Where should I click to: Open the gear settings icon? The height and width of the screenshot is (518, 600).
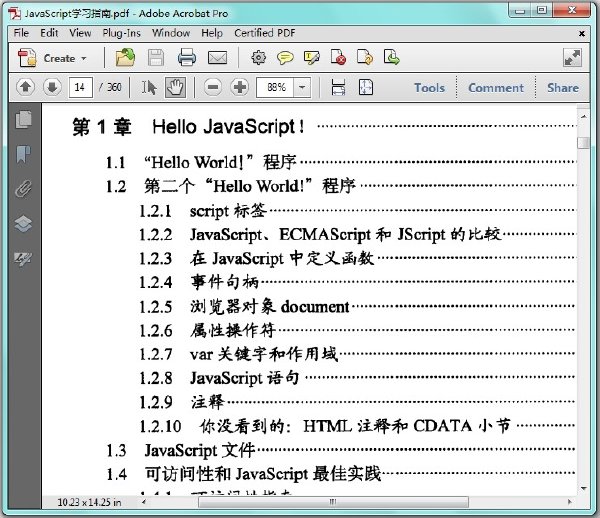click(x=259, y=58)
